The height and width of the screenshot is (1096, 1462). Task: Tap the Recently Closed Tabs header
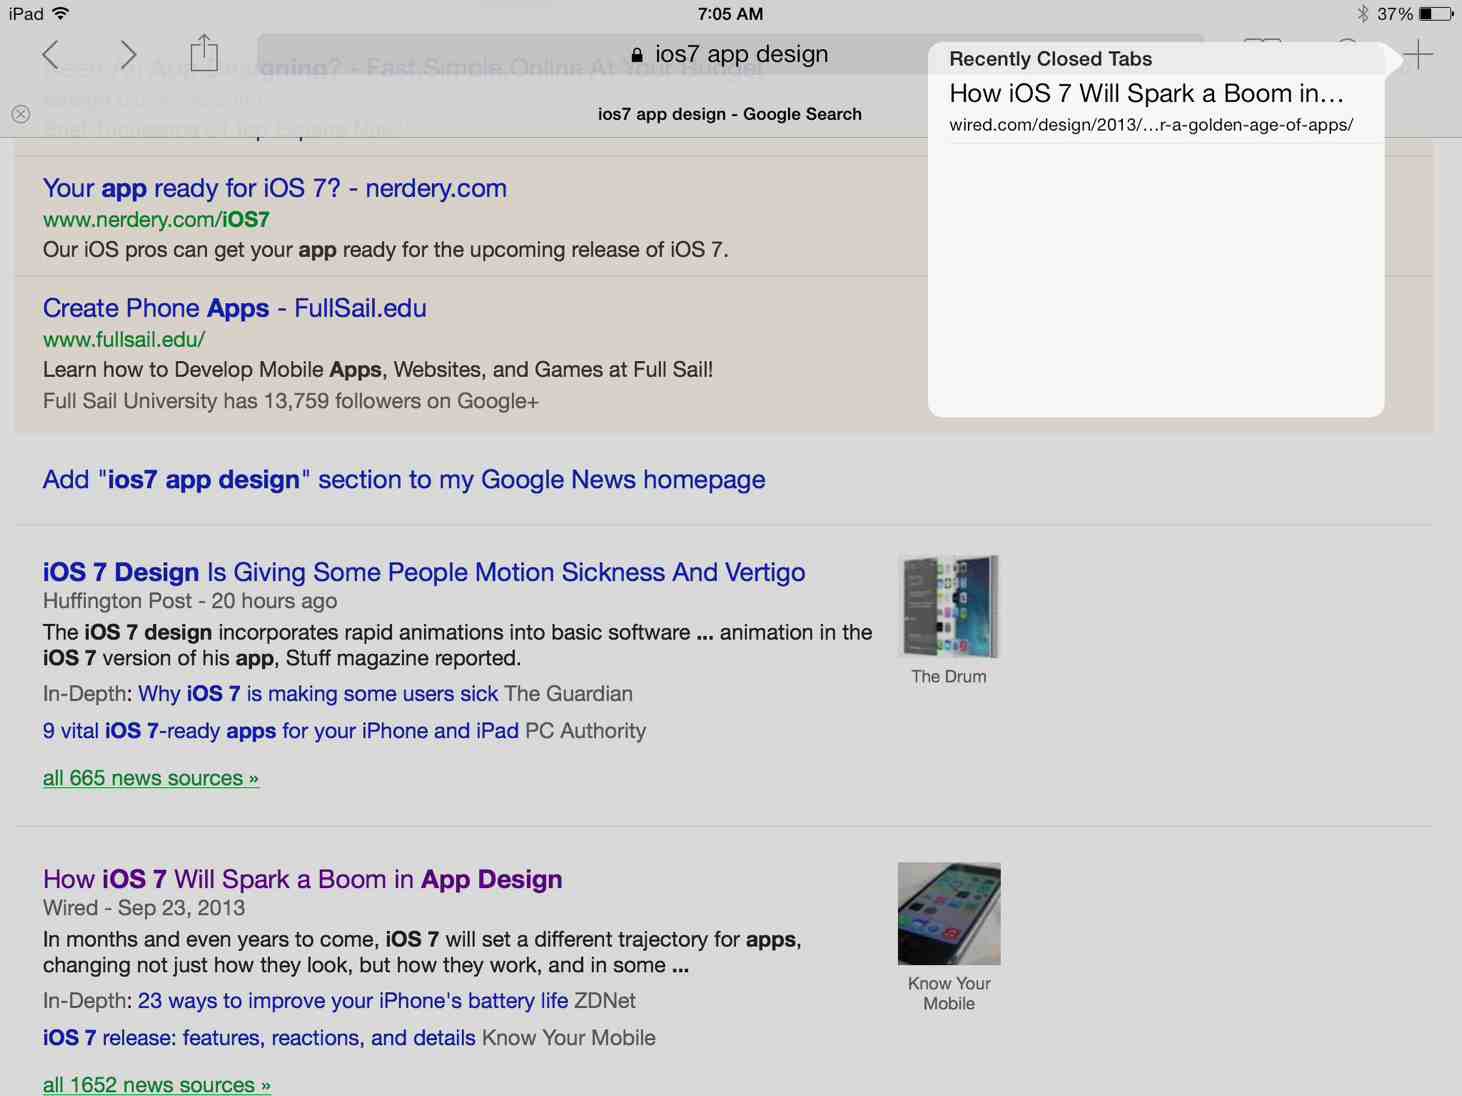(x=1051, y=59)
